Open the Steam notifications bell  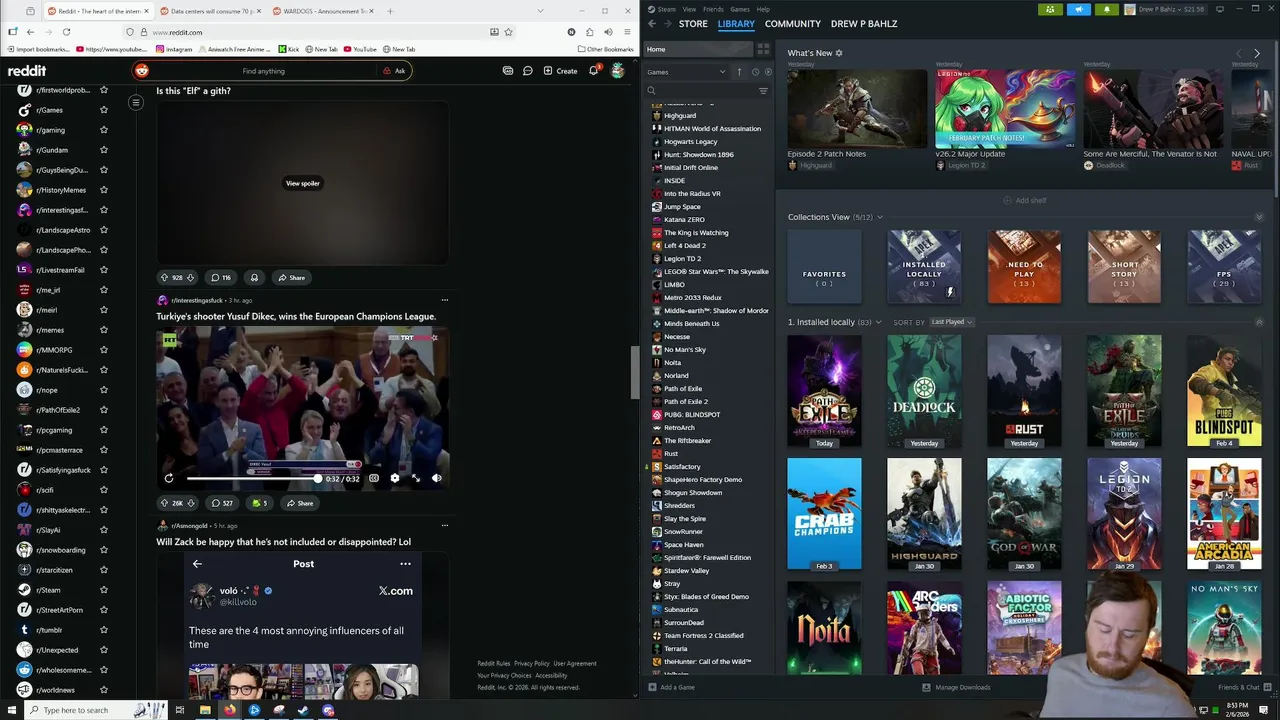(1107, 9)
